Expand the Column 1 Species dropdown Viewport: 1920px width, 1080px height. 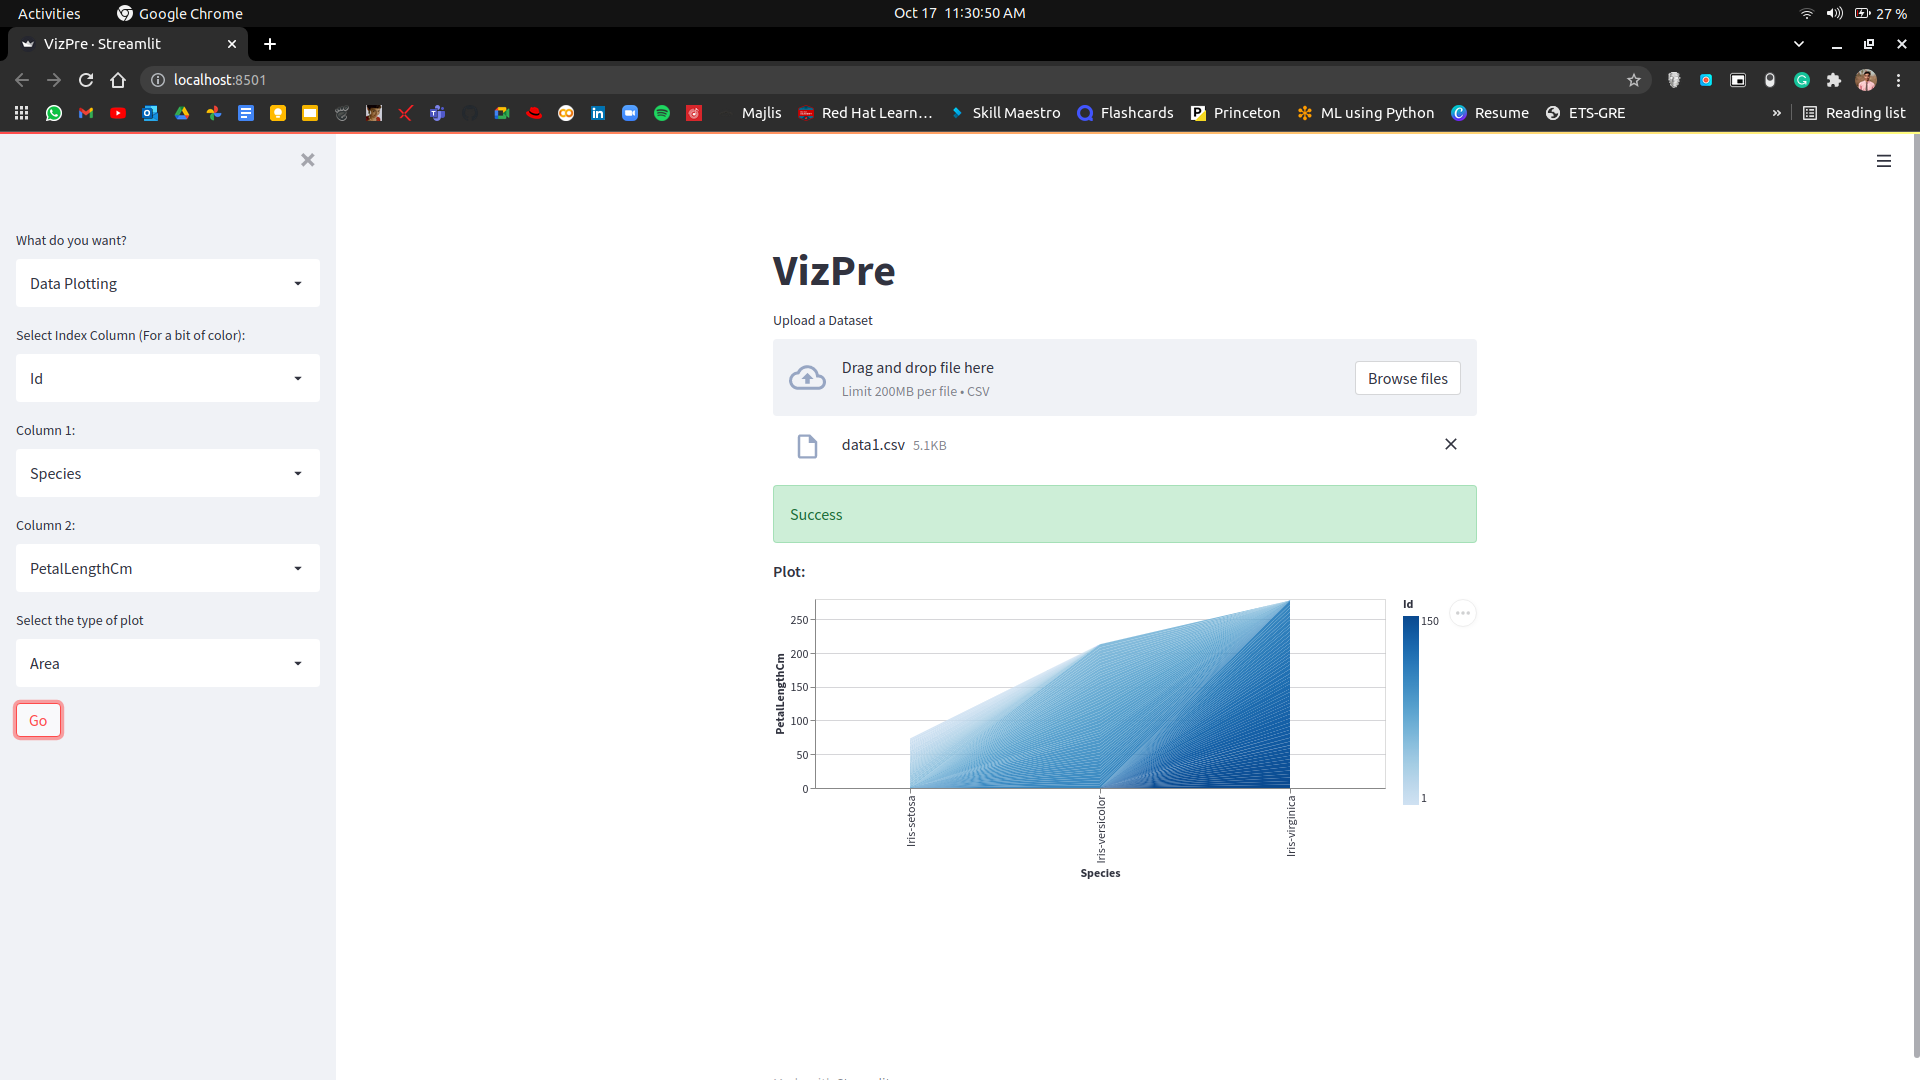click(x=168, y=473)
